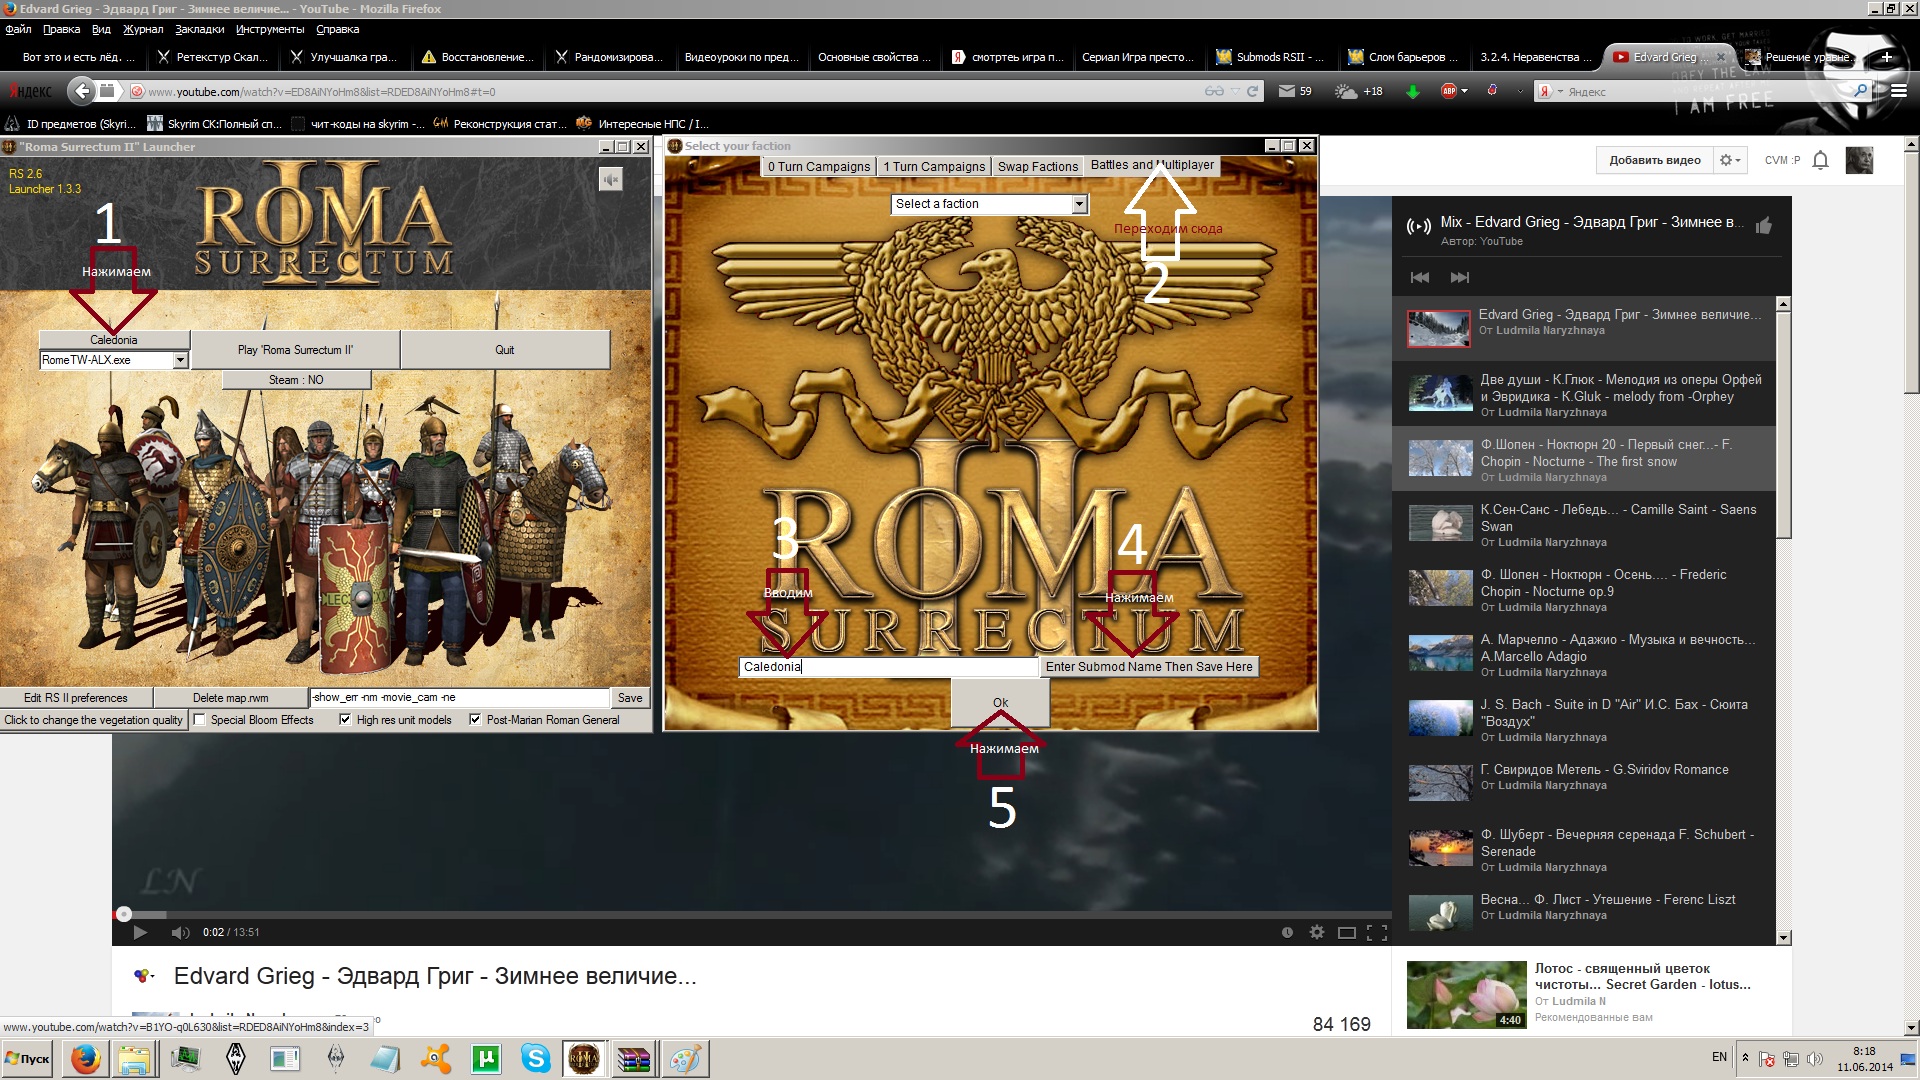1920x1080 pixels.
Task: Open the Инструменты menu in Firefox
Action: [x=270, y=29]
